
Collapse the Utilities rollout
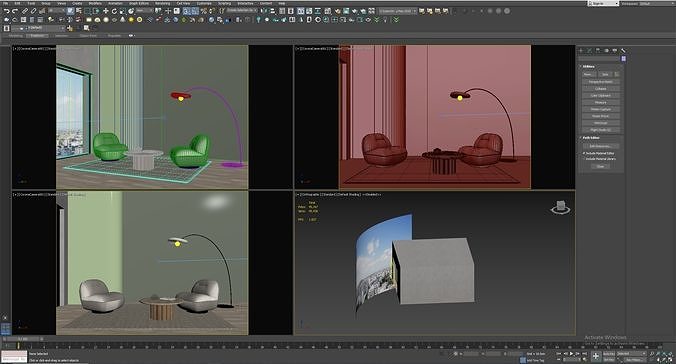click(588, 66)
